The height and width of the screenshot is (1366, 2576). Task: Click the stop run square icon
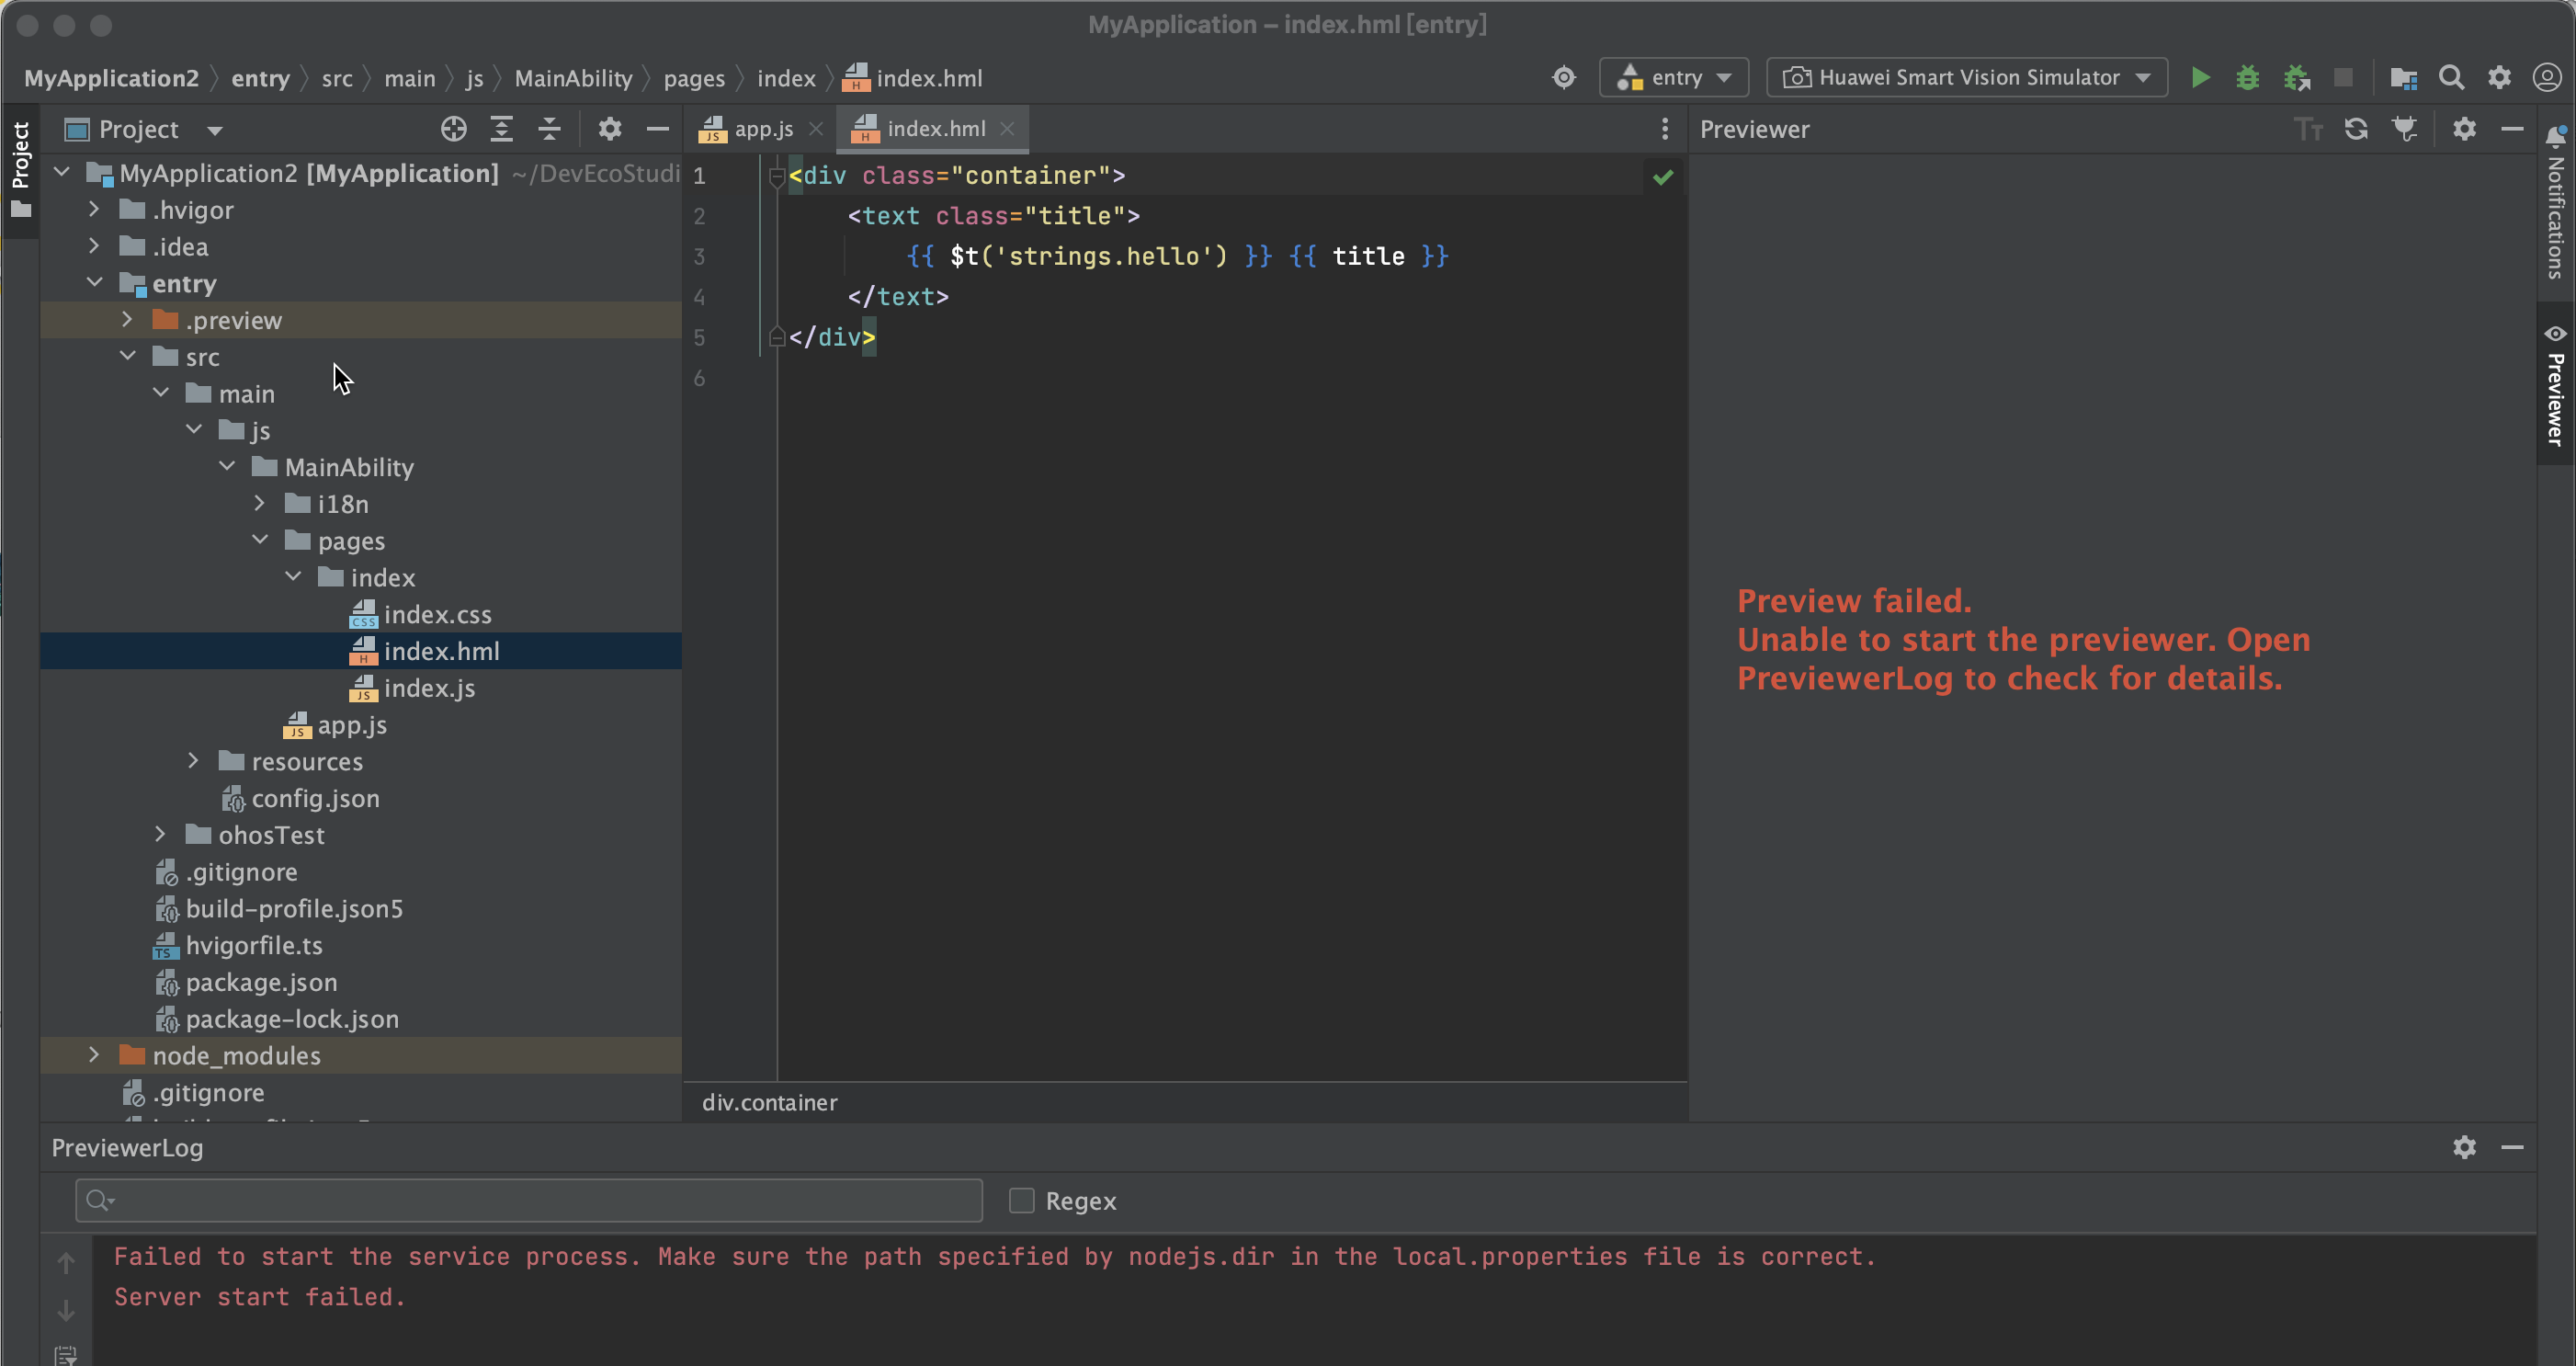pyautogui.click(x=2343, y=78)
